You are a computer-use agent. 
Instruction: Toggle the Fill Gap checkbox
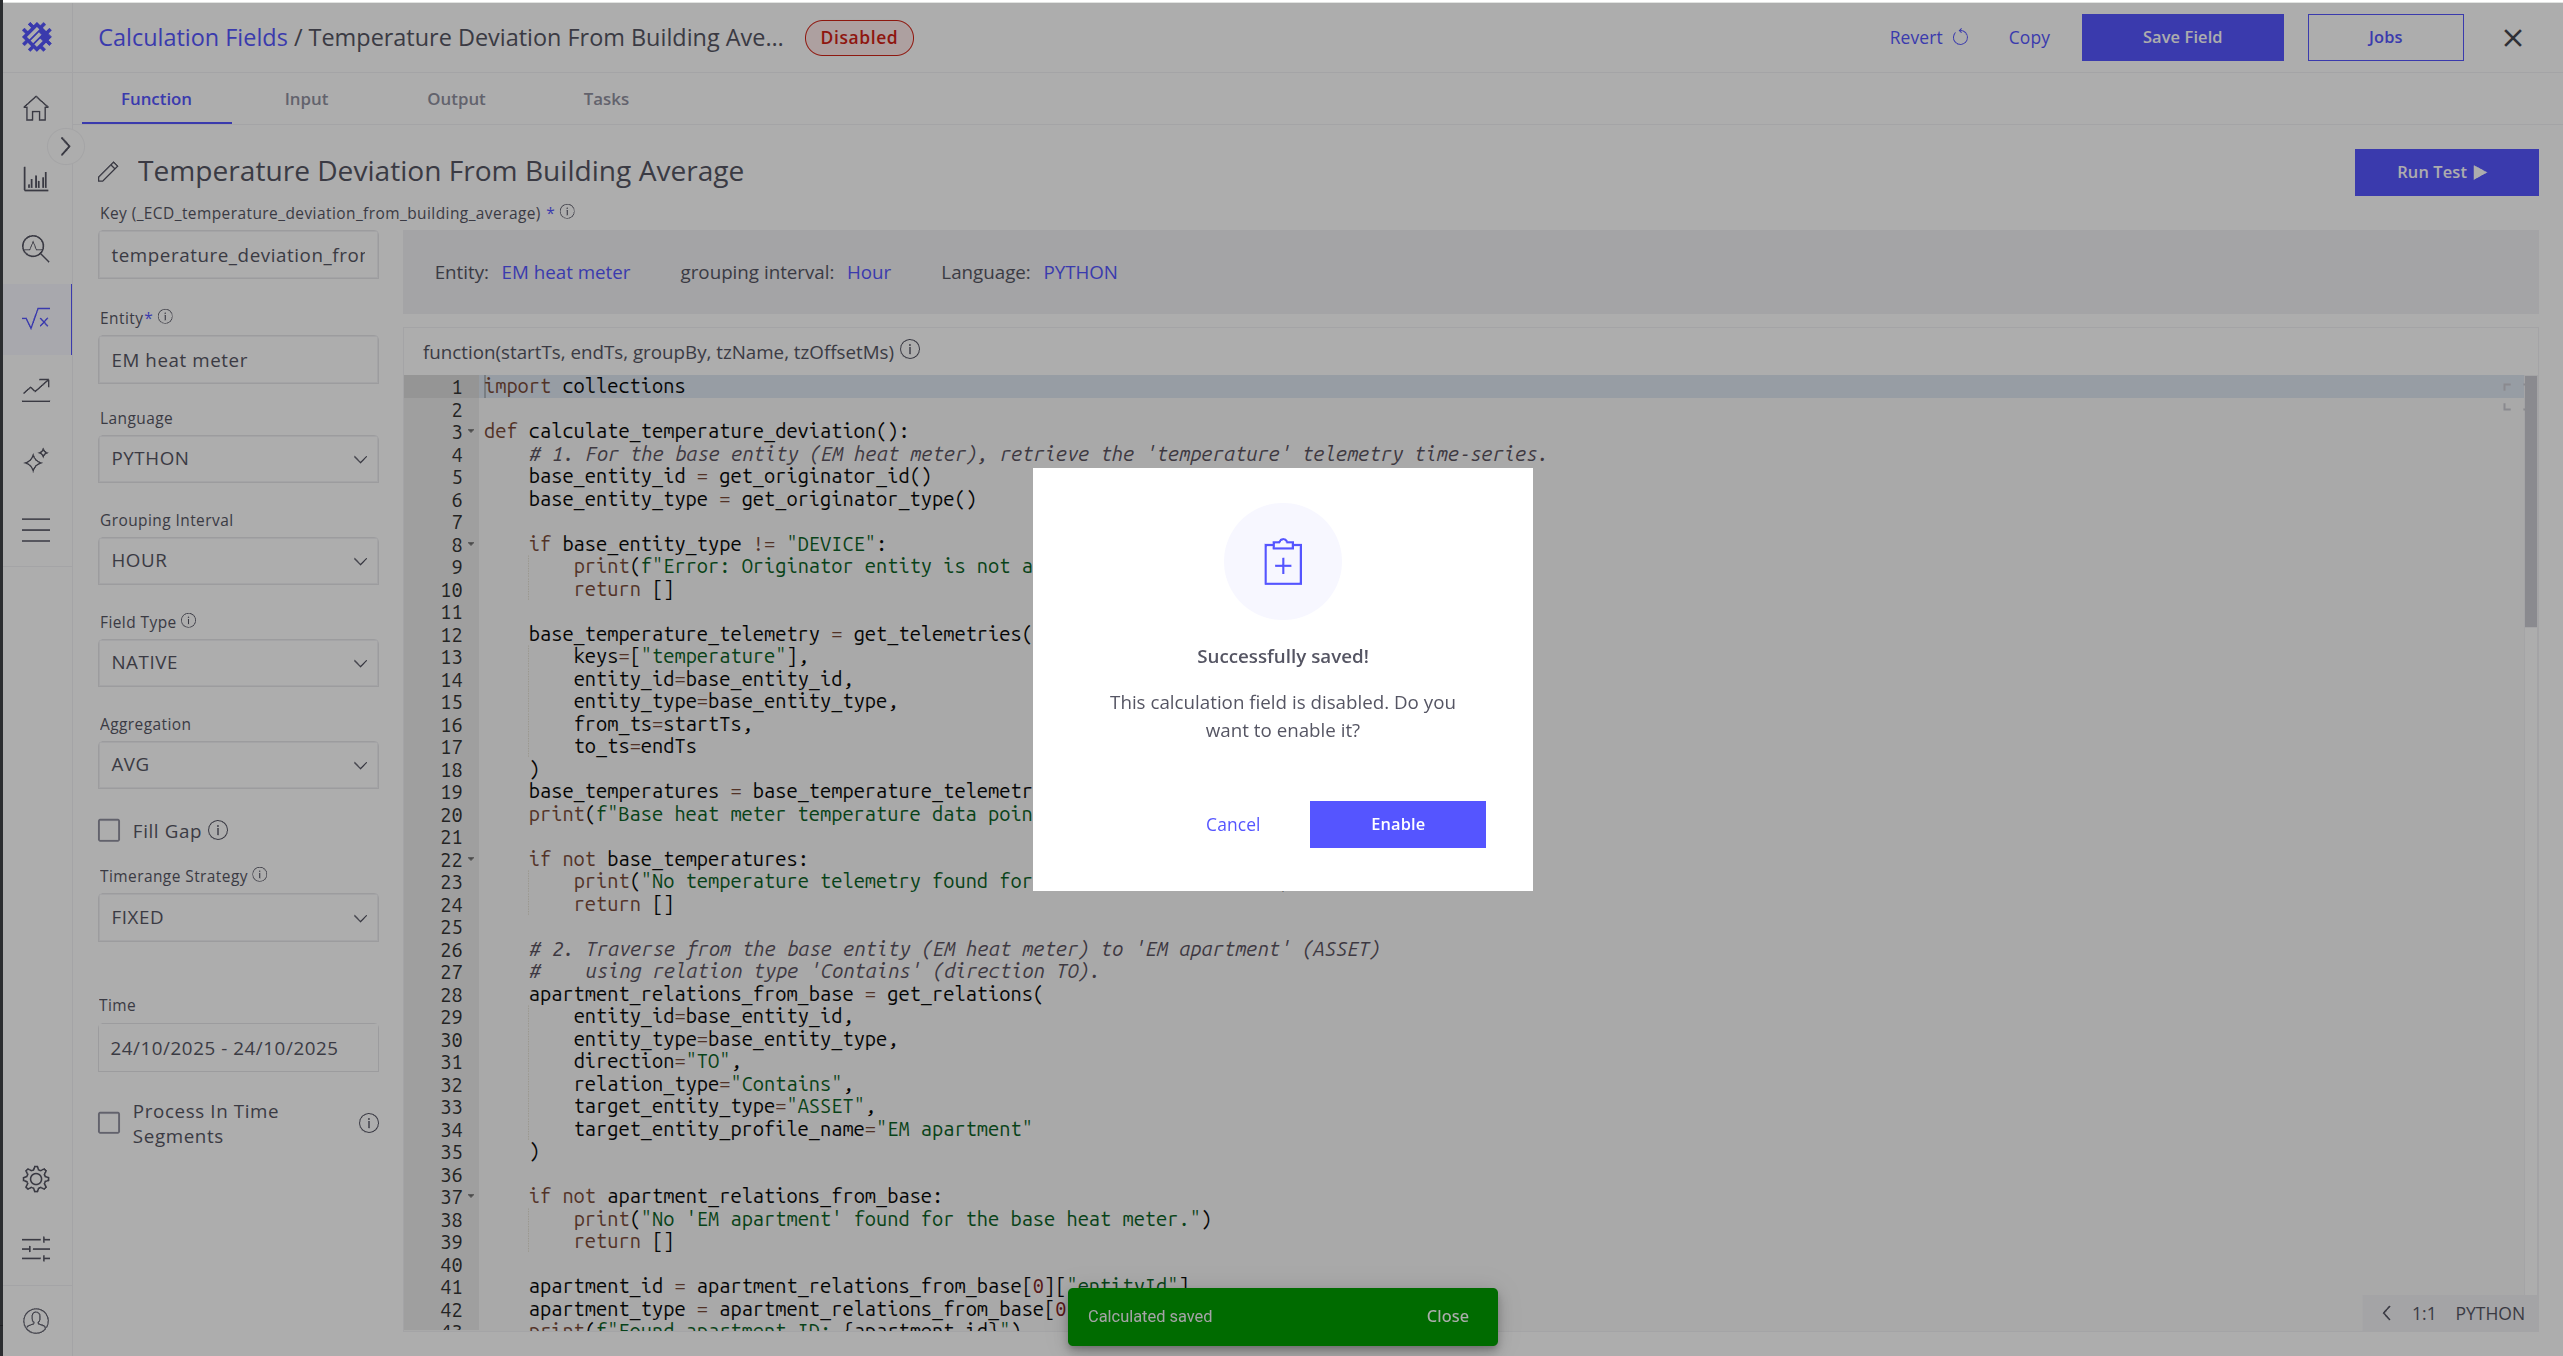[x=110, y=831]
